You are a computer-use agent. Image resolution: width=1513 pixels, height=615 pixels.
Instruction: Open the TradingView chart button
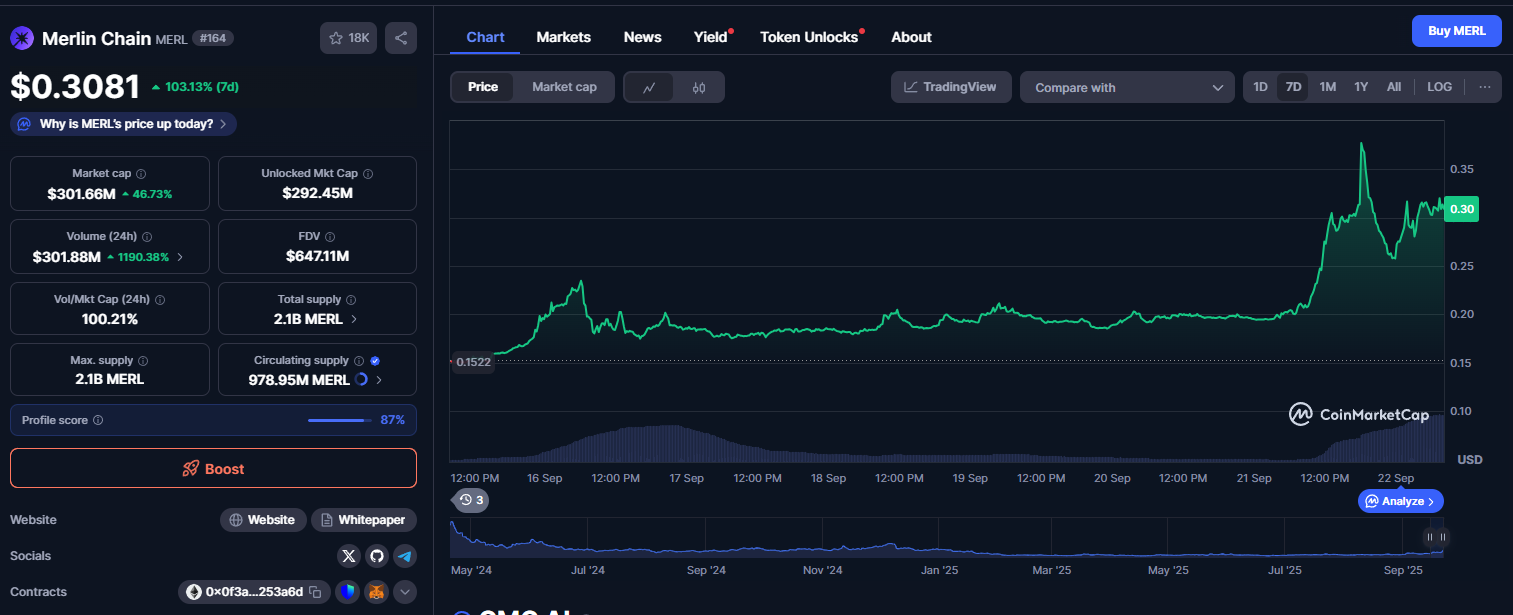[951, 87]
